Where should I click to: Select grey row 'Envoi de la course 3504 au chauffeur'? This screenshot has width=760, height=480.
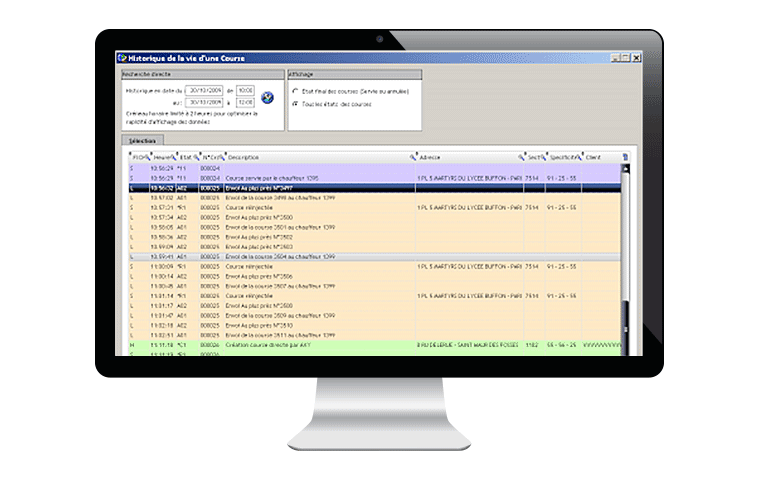pos(375,256)
